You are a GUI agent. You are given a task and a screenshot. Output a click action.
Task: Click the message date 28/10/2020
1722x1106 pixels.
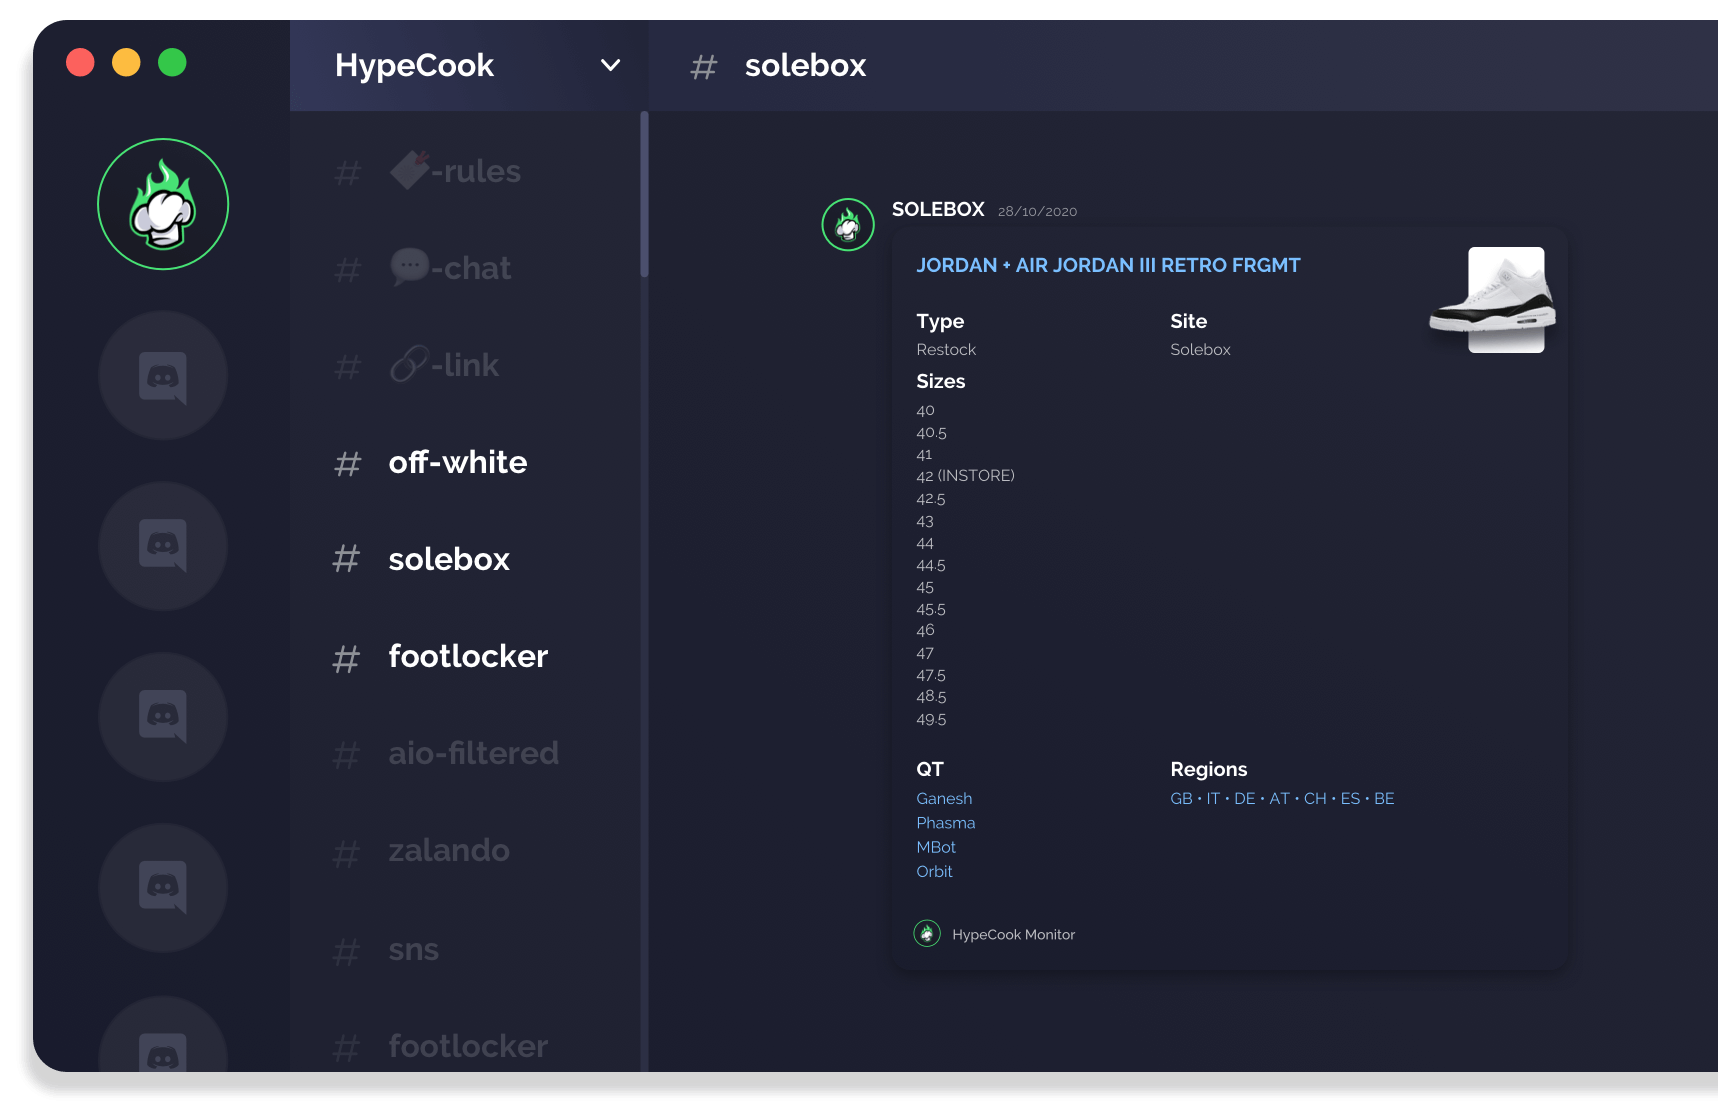(1037, 211)
